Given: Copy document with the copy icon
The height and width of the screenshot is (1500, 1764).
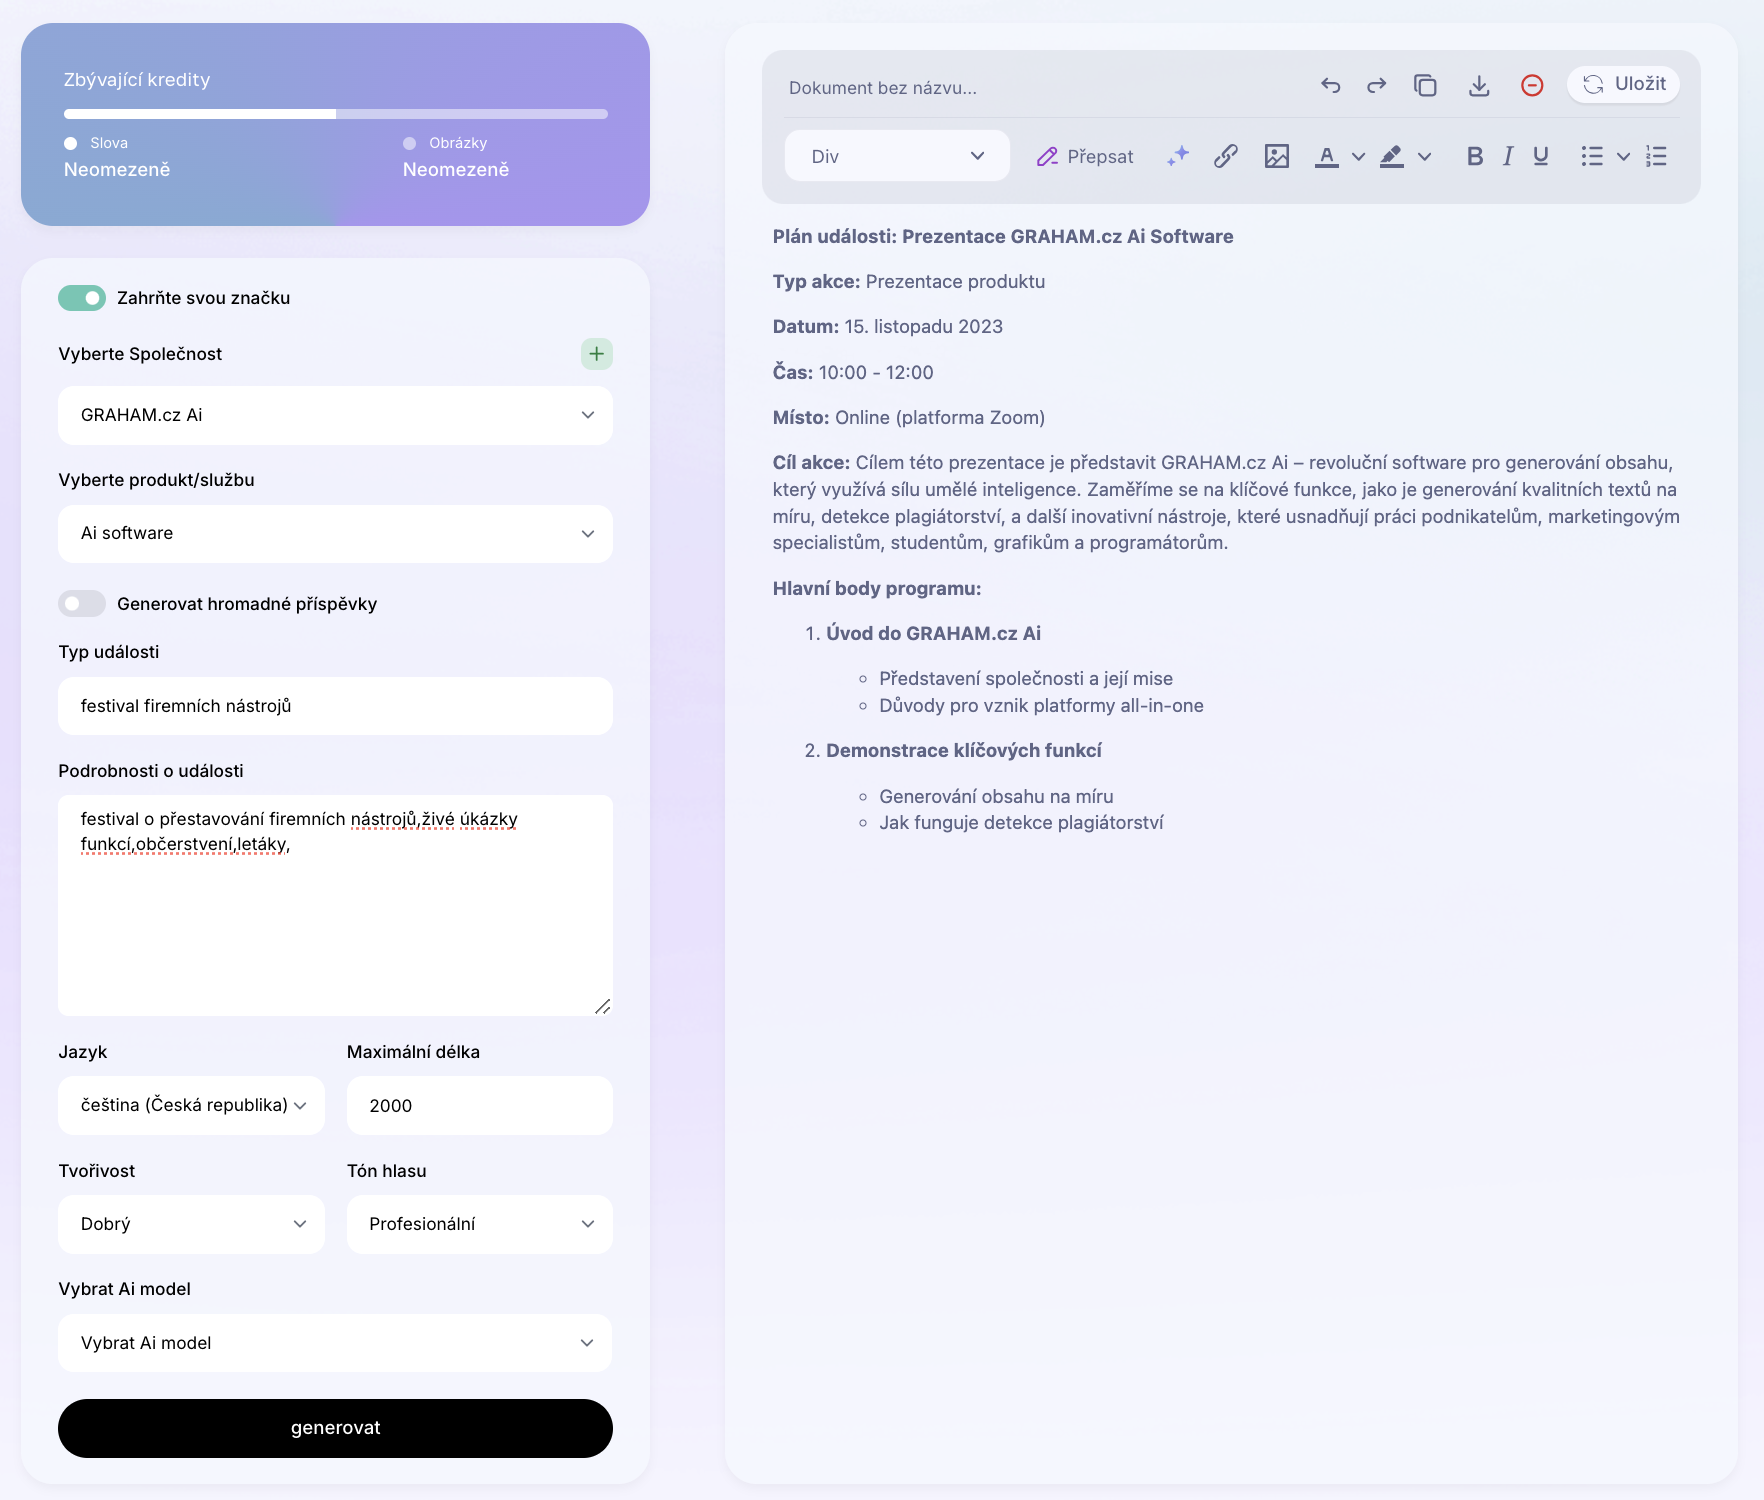Looking at the screenshot, I should pos(1425,86).
